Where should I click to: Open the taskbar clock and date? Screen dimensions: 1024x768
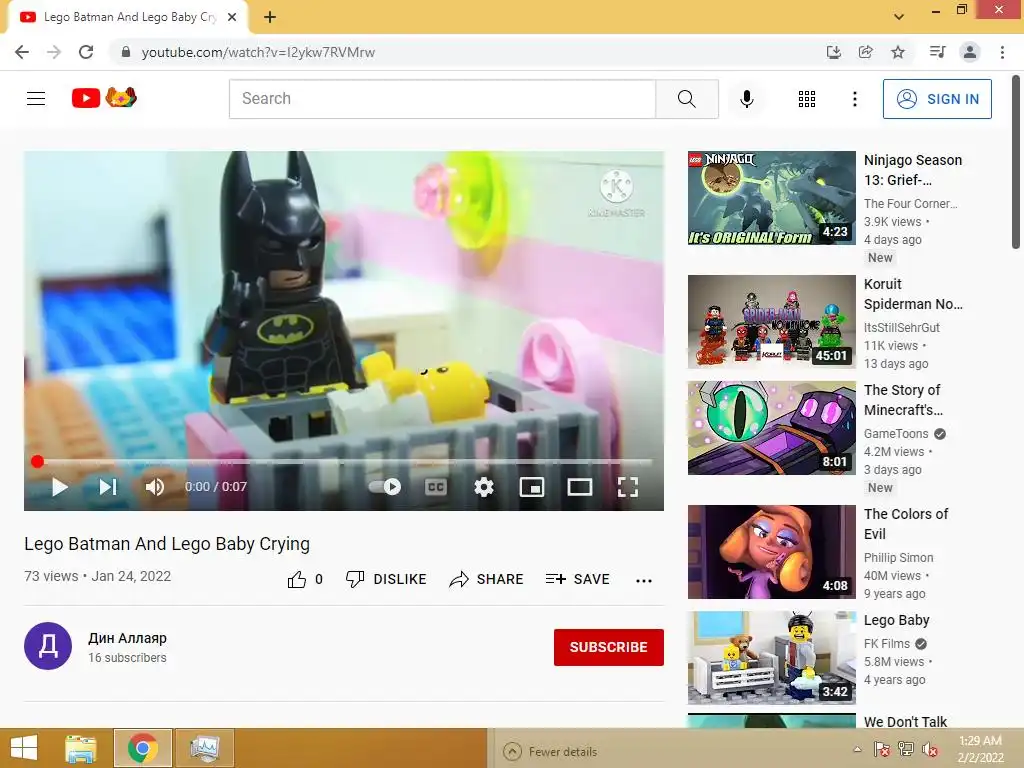(x=980, y=749)
